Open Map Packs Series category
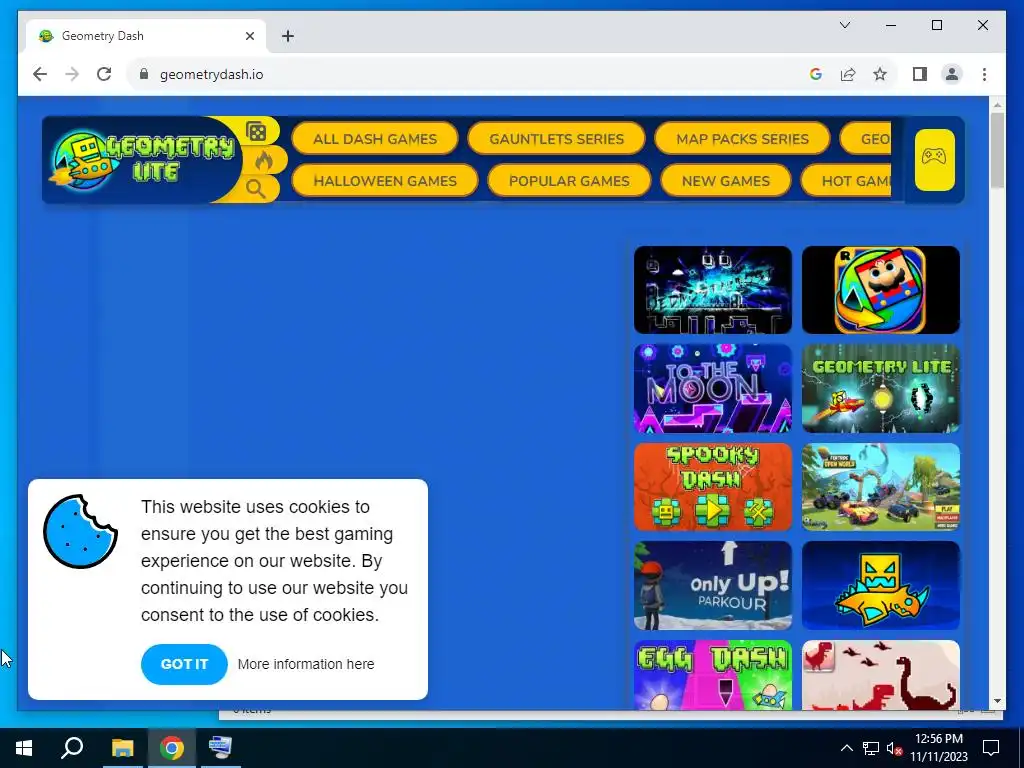 tap(743, 138)
